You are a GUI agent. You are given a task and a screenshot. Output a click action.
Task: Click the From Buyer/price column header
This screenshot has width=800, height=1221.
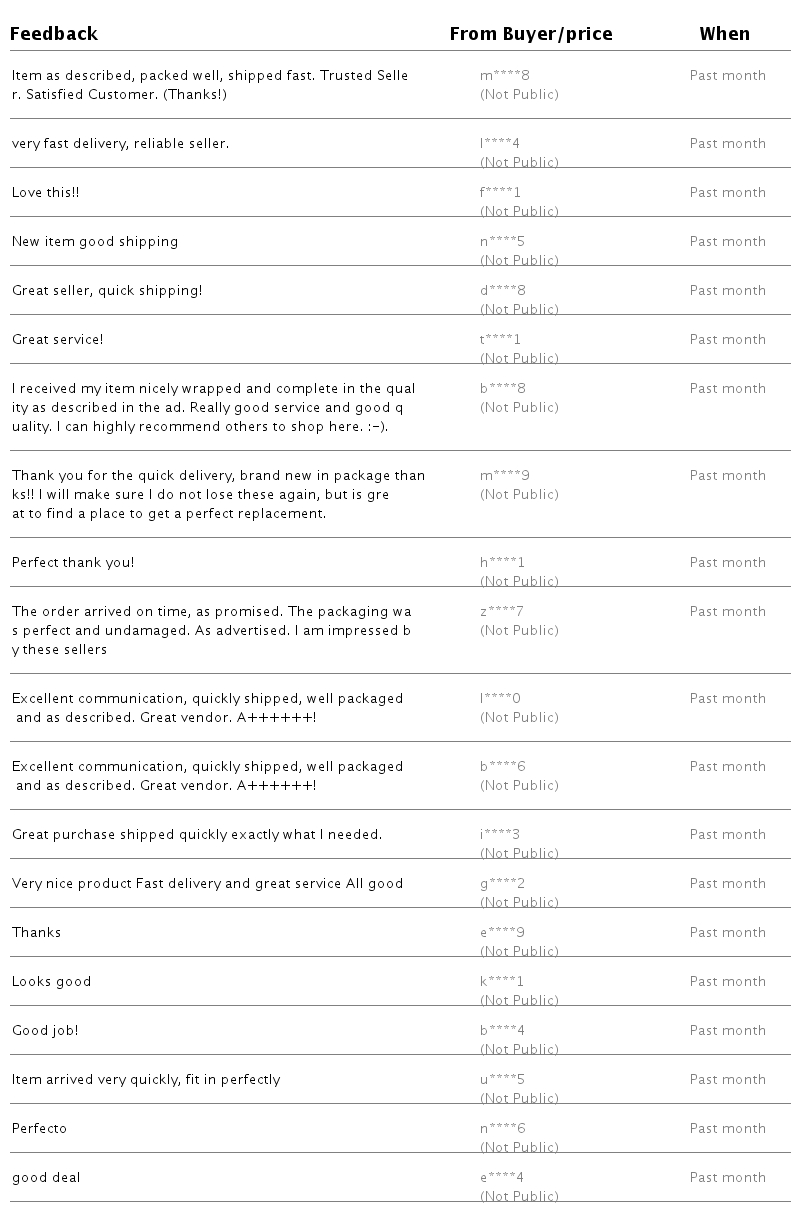[531, 34]
